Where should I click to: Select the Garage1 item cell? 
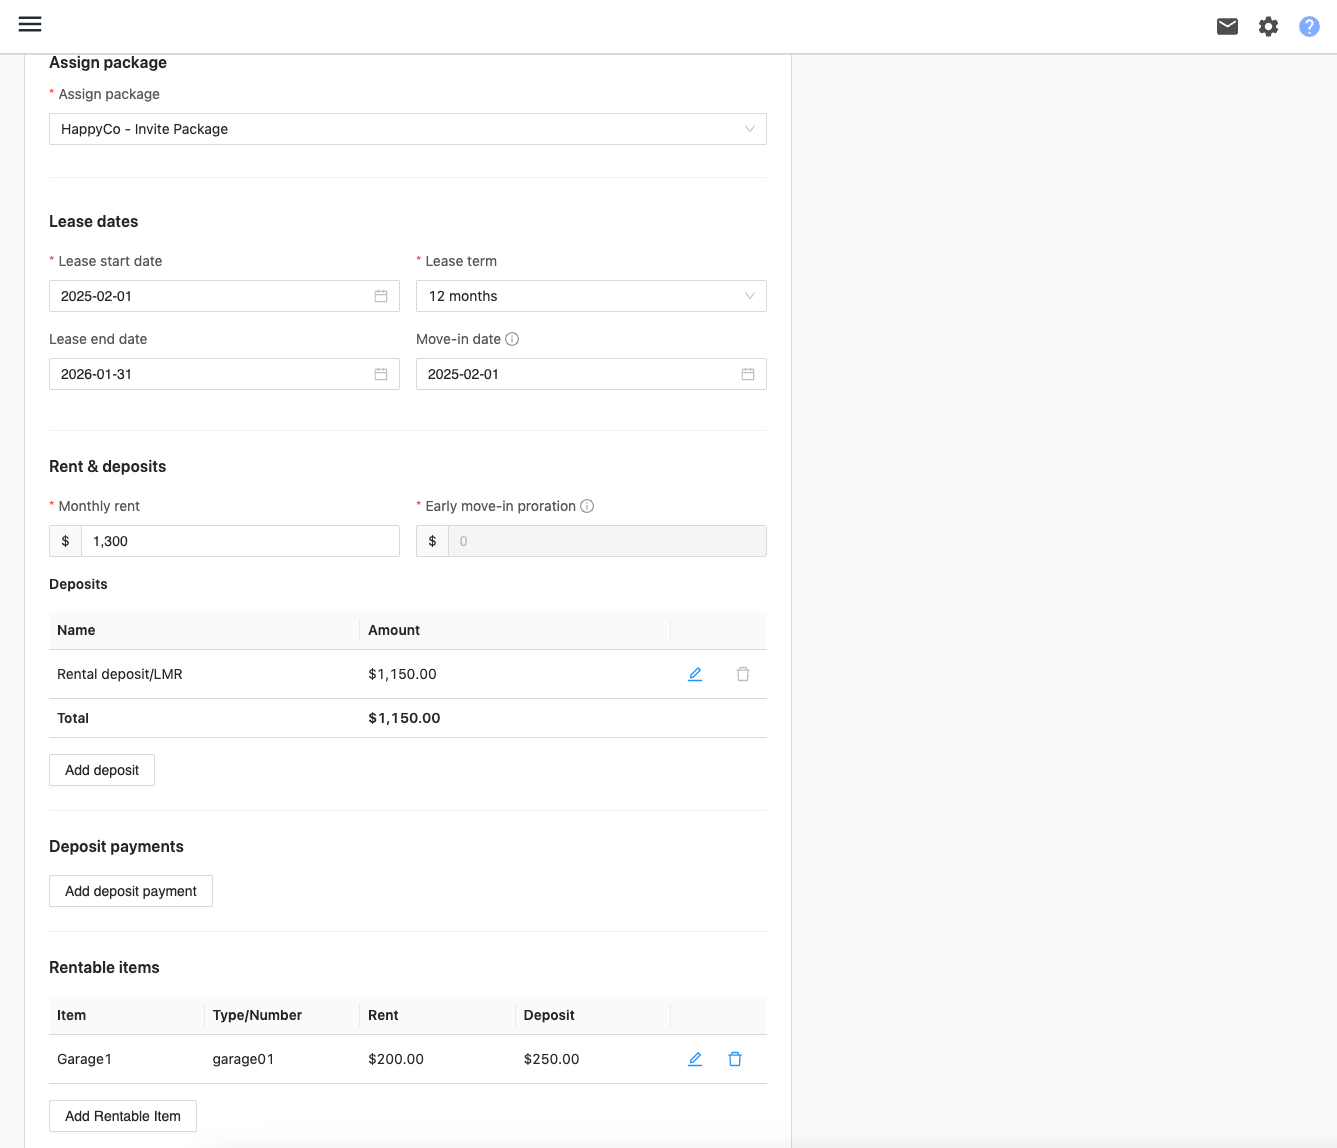tap(127, 1059)
